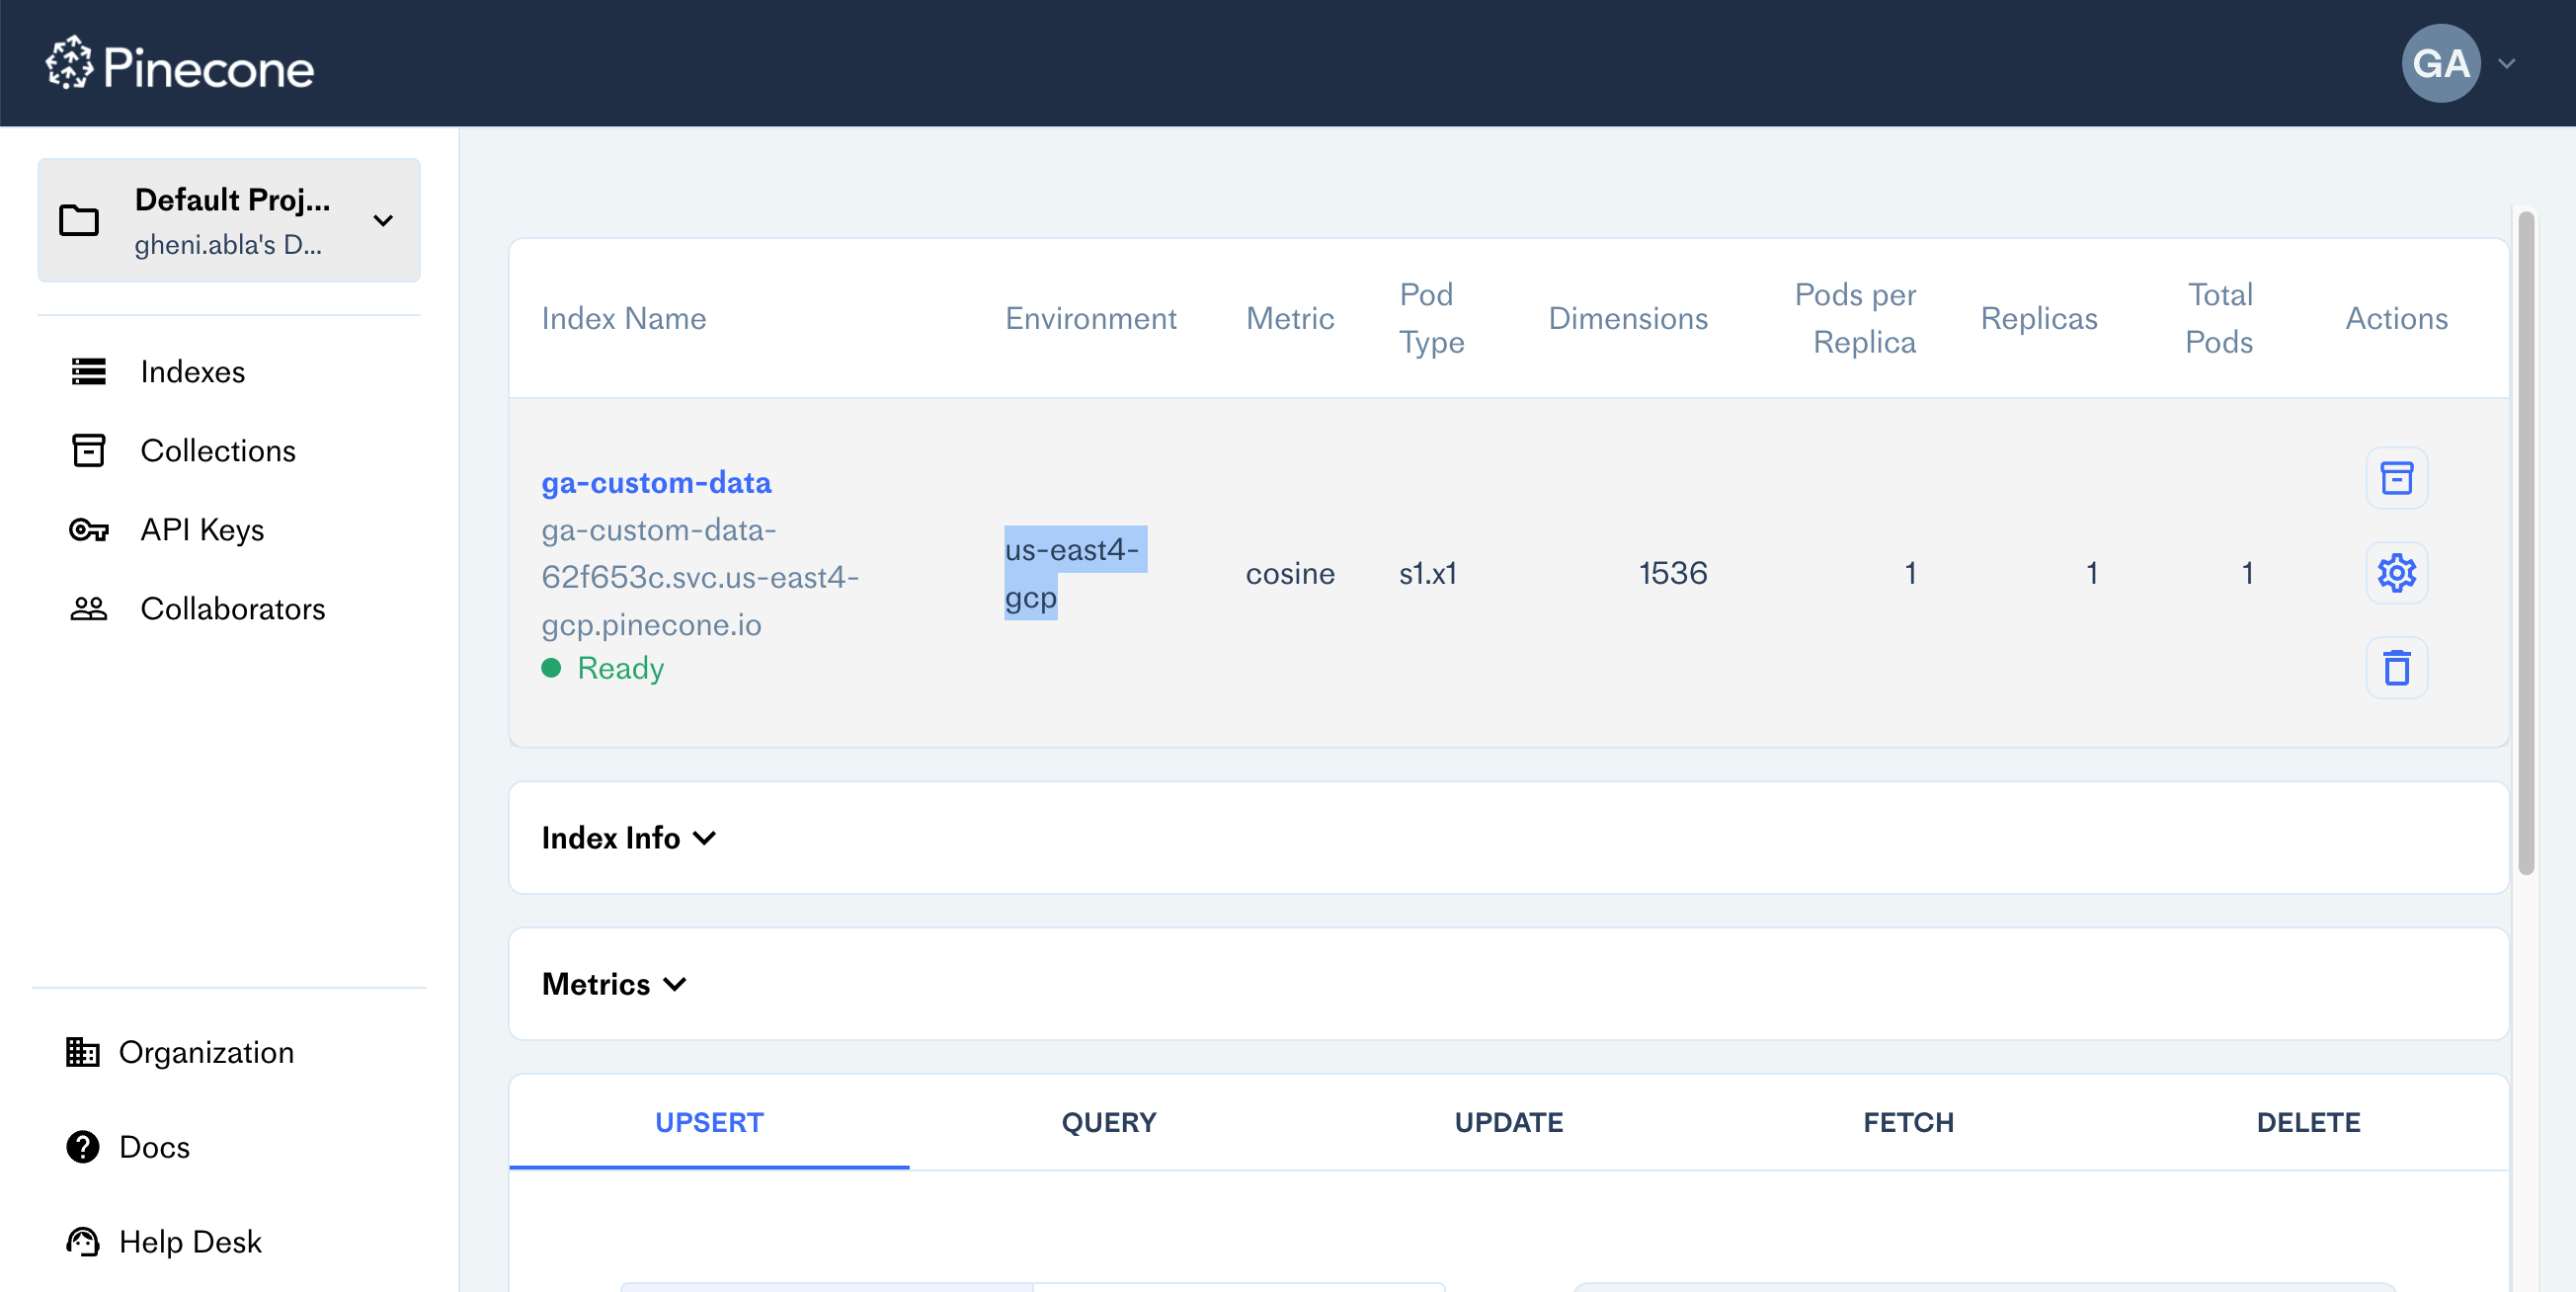2576x1292 pixels.
Task: Create a collection from ga-custom-data using the archive icon
Action: [x=2397, y=478]
